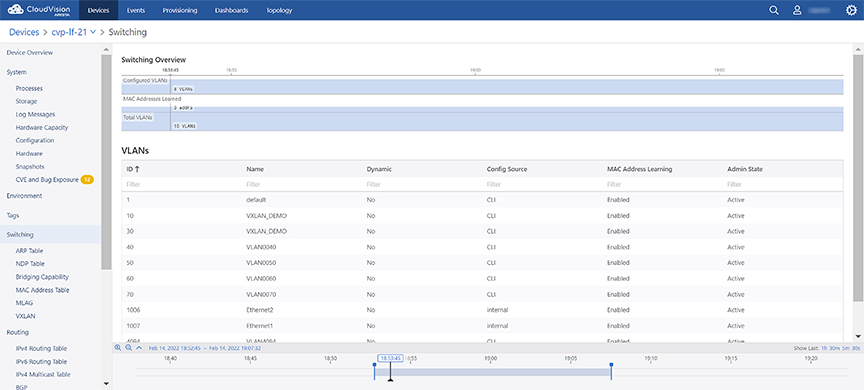Click the timeline end range handle
The image size is (864, 390).
coord(611,371)
